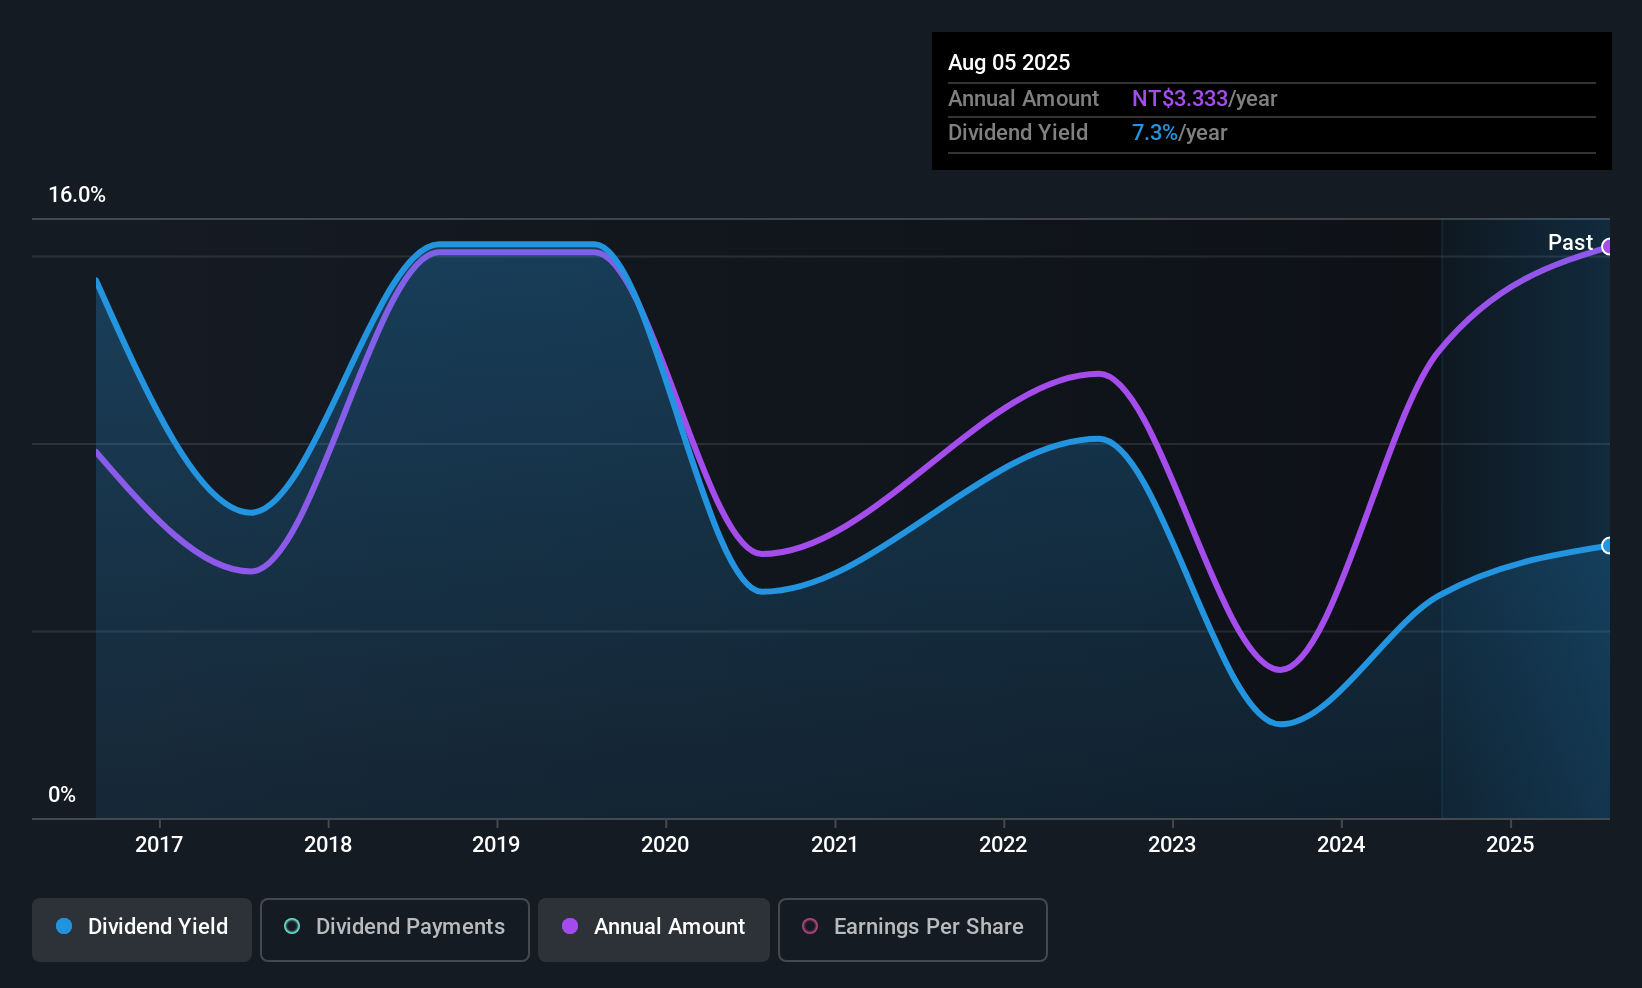Show the Earnings Per Share series

(x=912, y=929)
